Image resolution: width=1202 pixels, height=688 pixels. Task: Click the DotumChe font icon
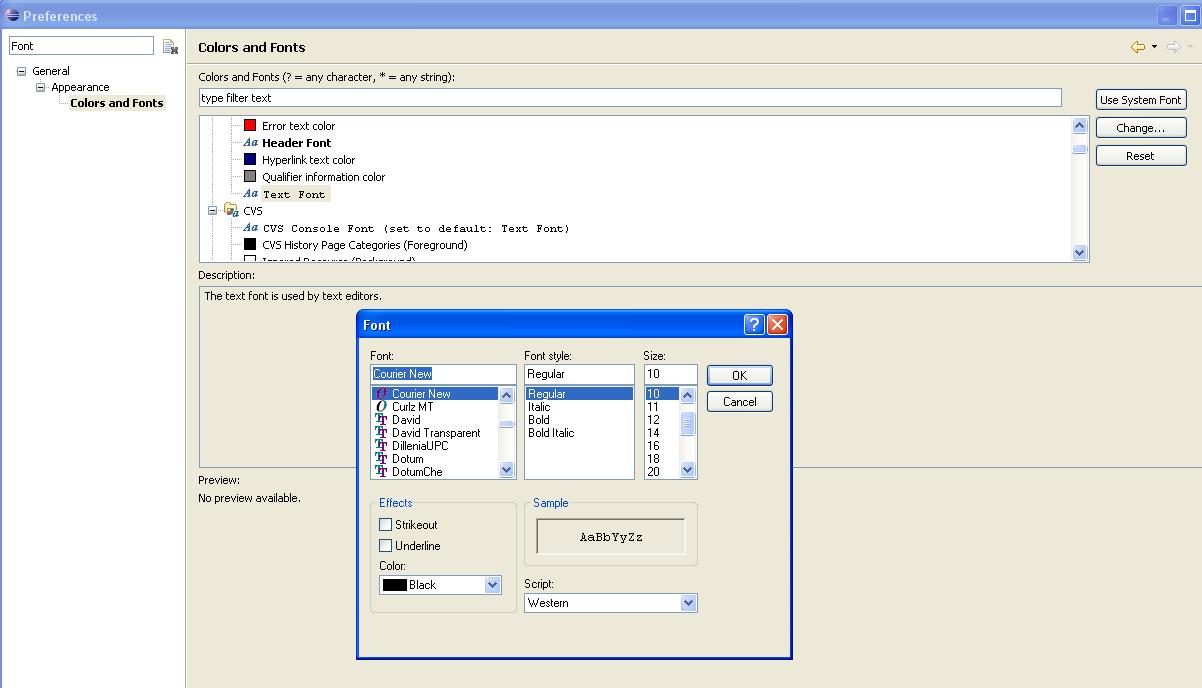(x=381, y=472)
